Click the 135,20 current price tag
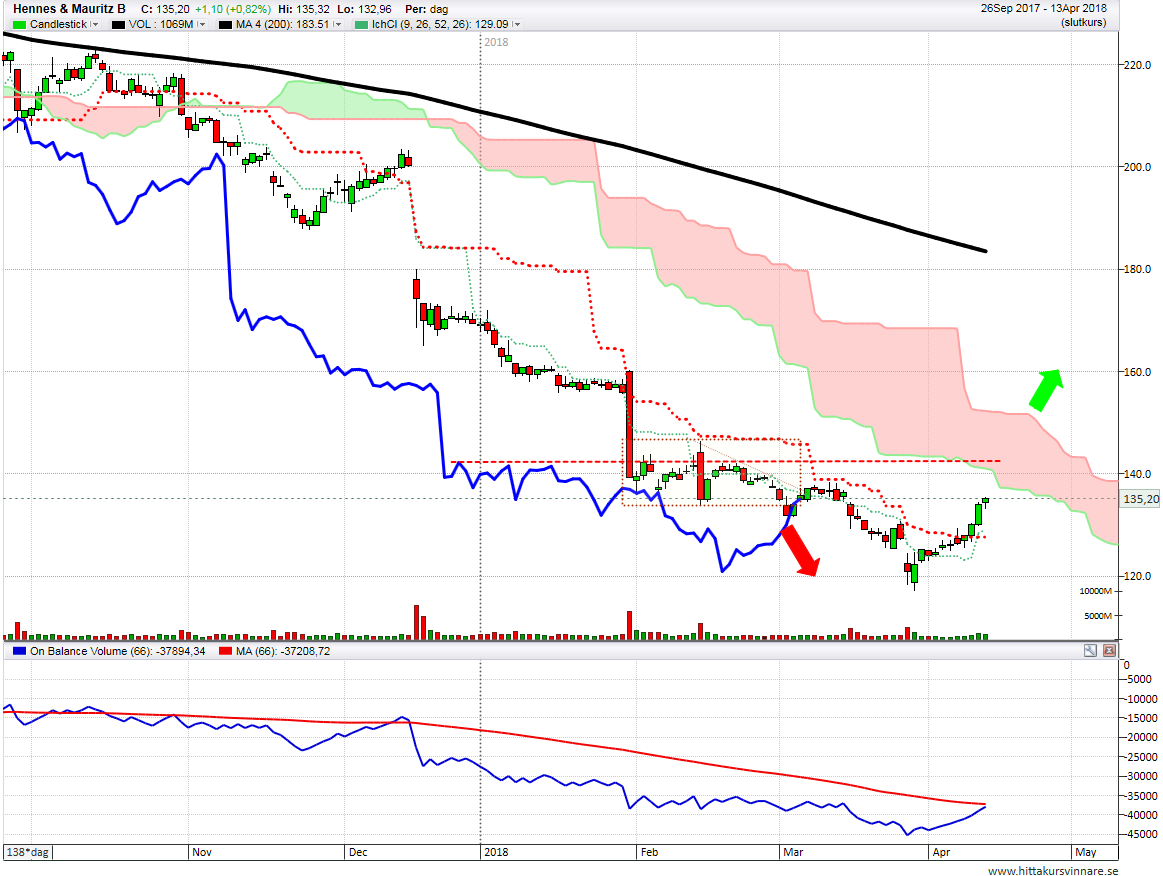Viewport: 1163px width, 876px height. pyautogui.click(x=1141, y=498)
